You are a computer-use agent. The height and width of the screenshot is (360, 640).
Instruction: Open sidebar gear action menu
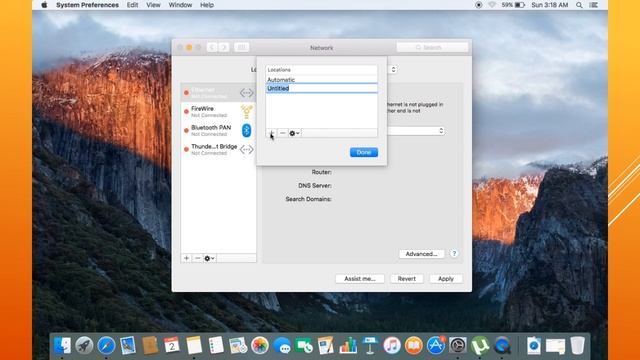209,258
